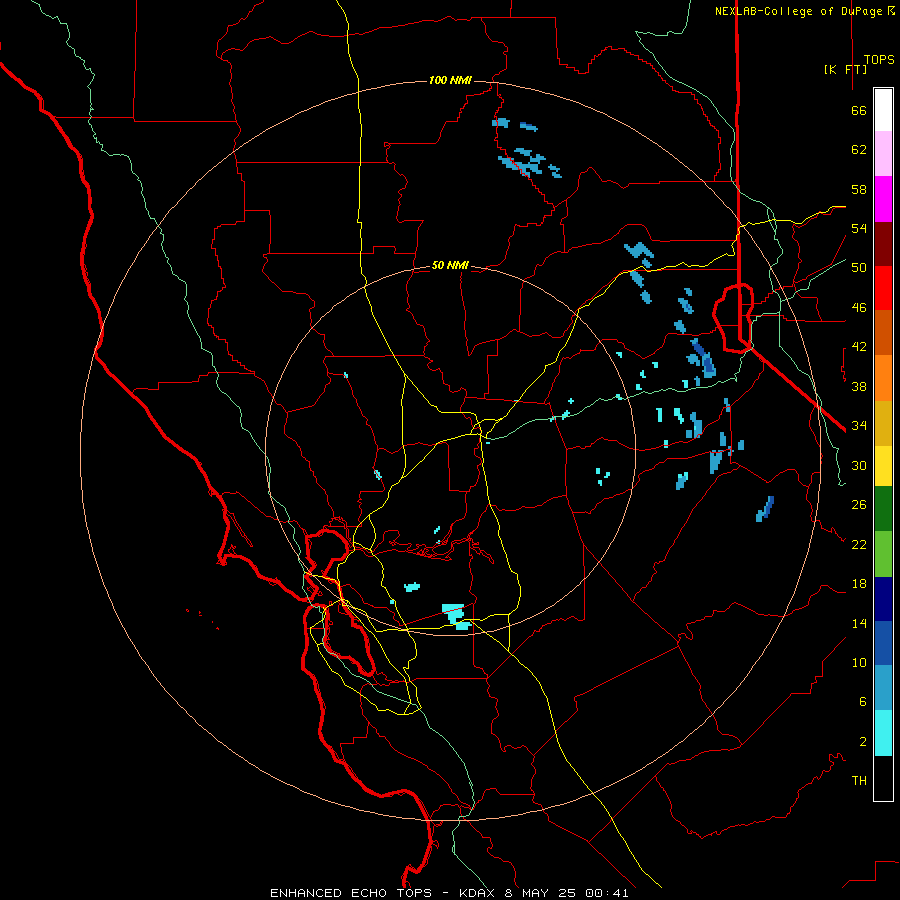This screenshot has height=900, width=900.
Task: Click the large cyan echo on 50 NMI ring
Action: tap(456, 616)
